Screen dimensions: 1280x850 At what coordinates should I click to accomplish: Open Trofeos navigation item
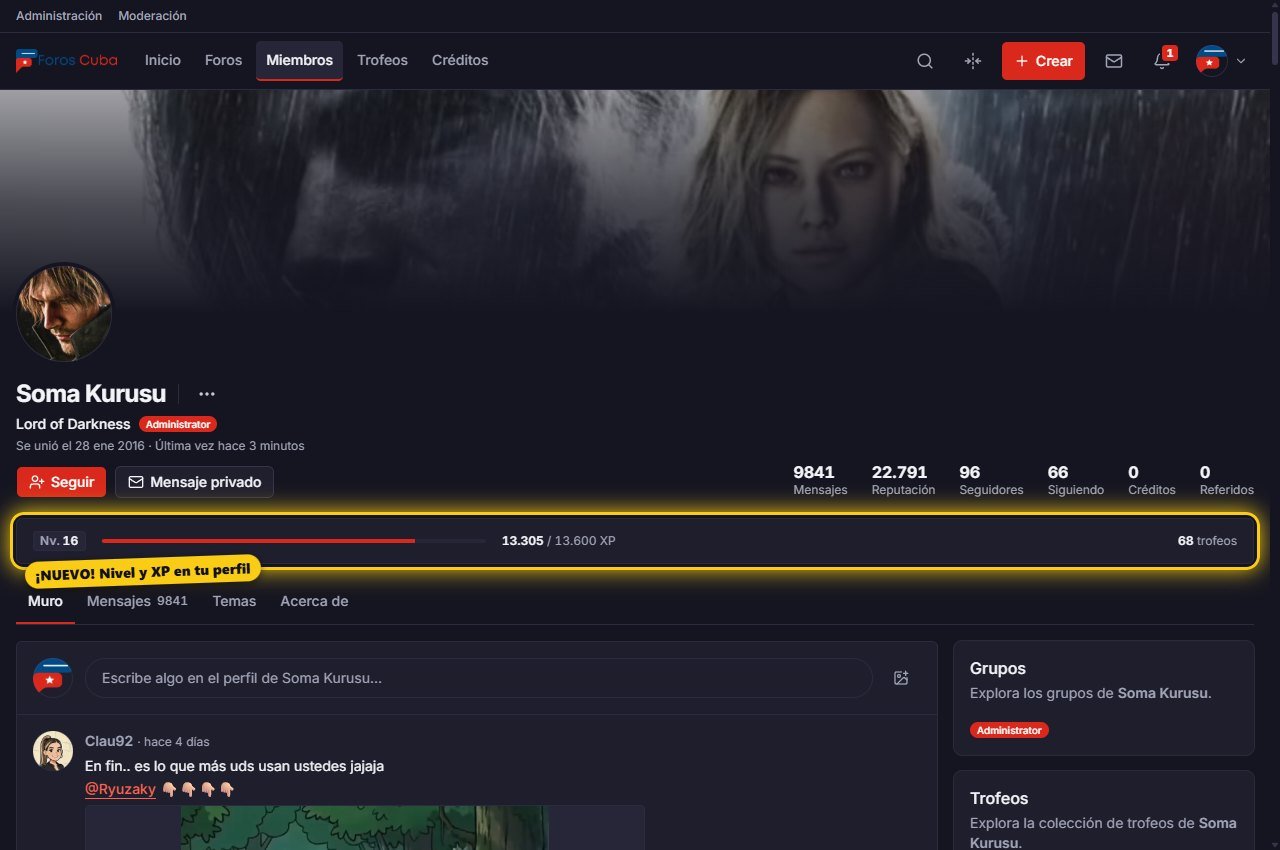[x=382, y=60]
